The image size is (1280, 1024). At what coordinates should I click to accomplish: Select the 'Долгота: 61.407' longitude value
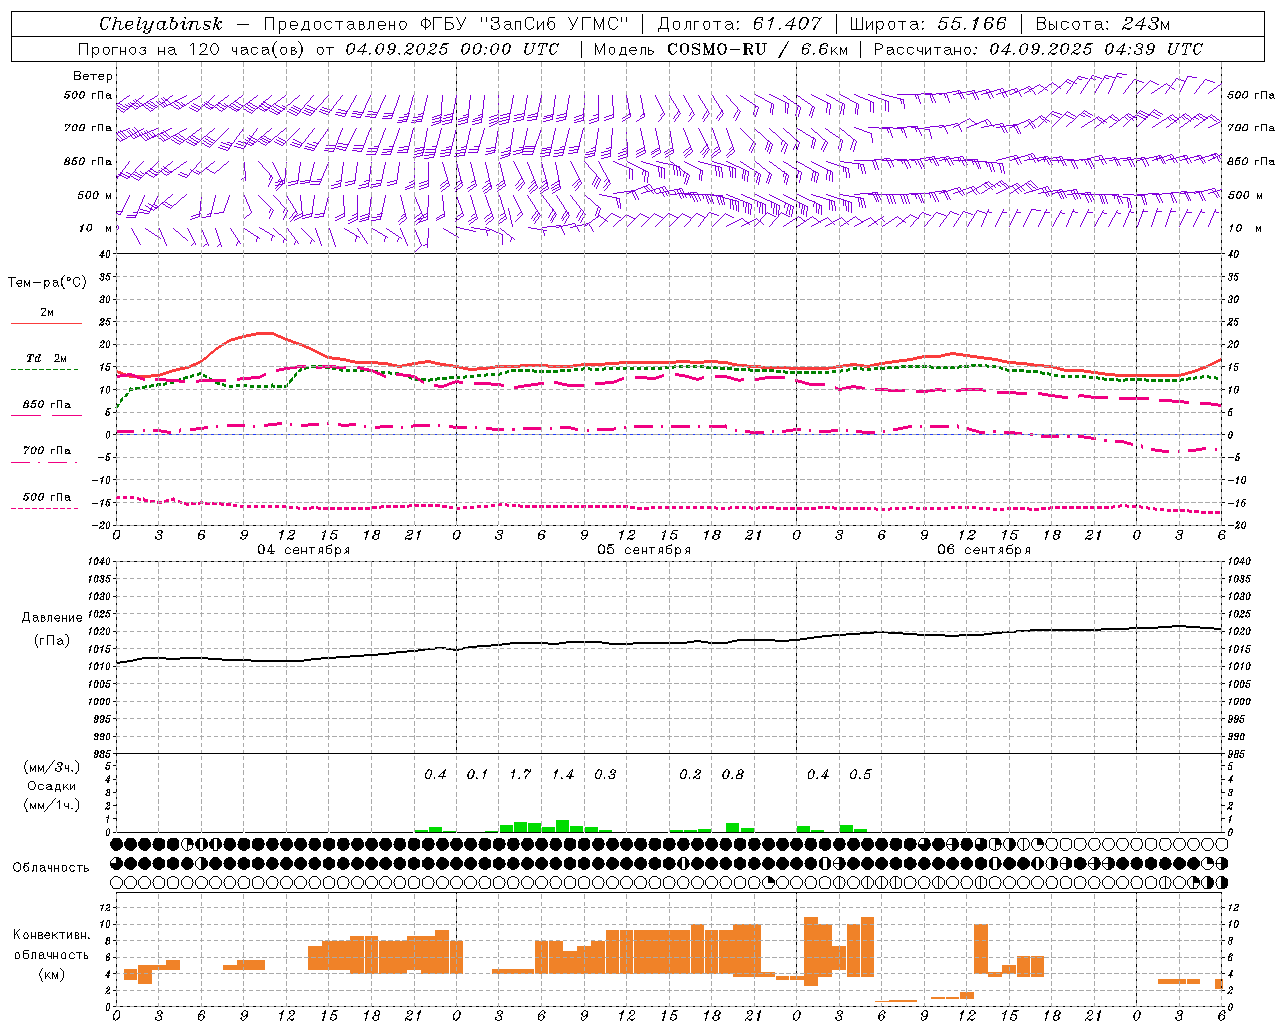[739, 24]
